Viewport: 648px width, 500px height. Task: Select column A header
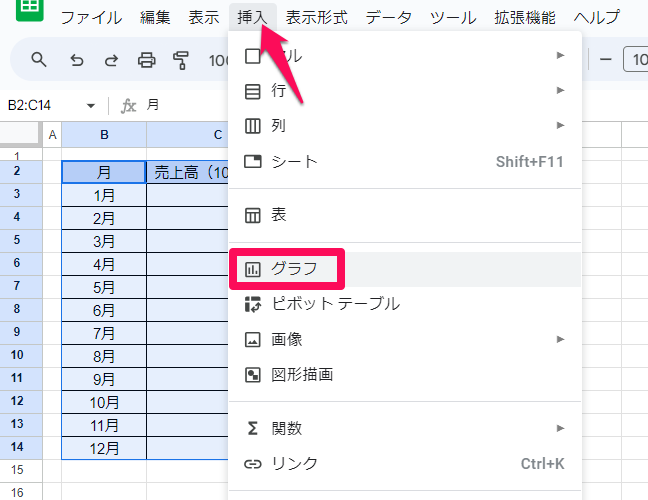pos(52,135)
